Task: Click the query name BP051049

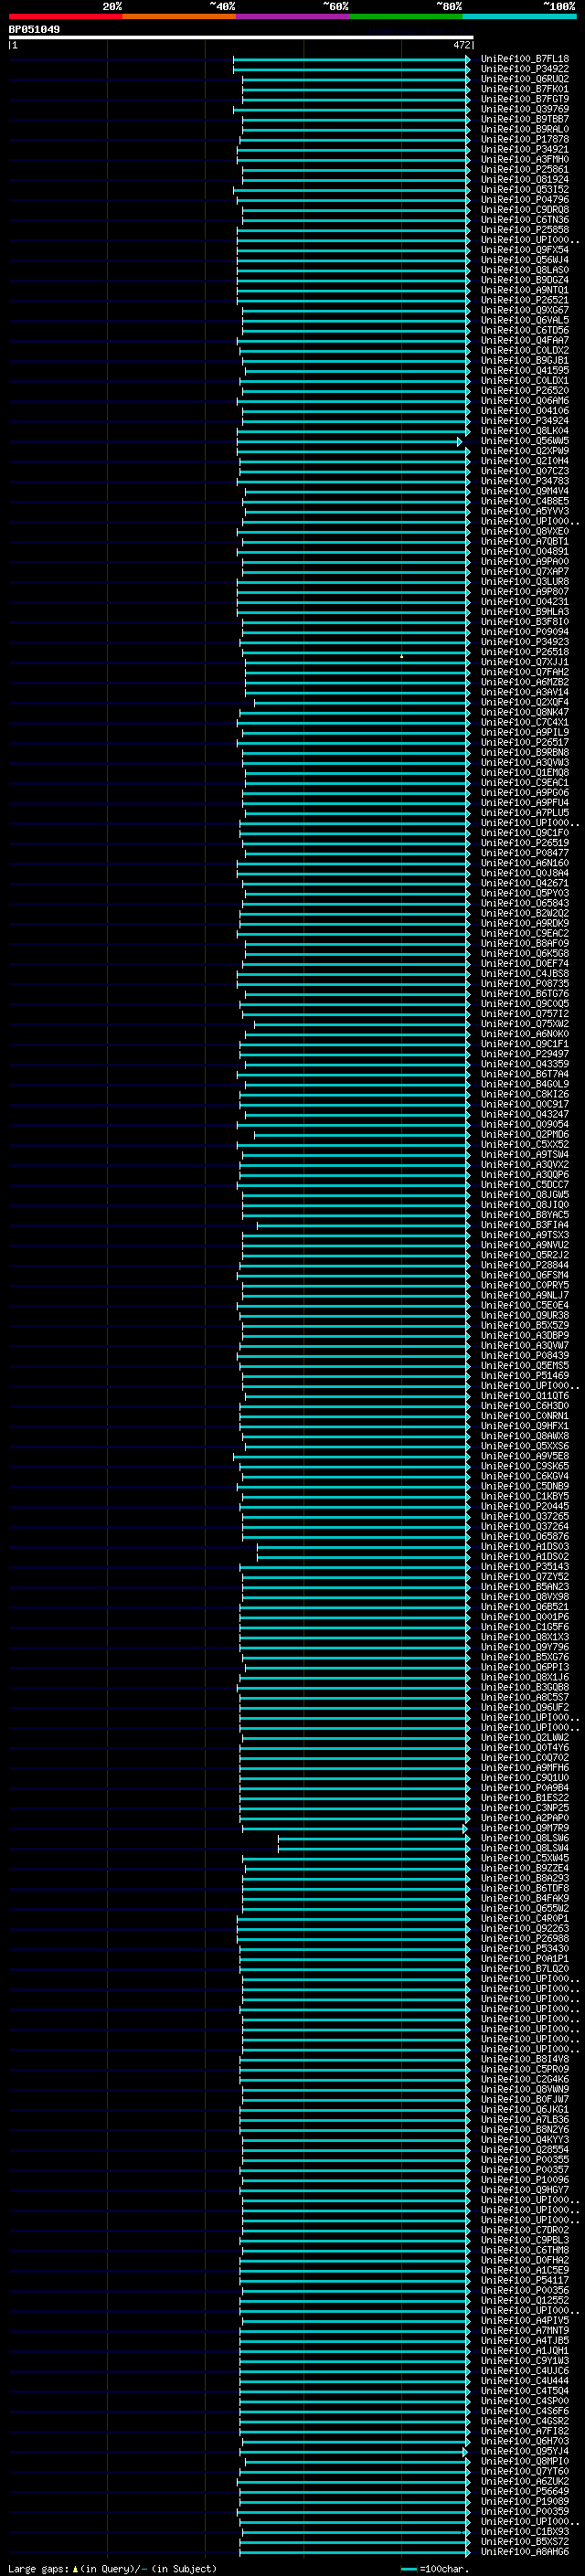Action: pyautogui.click(x=34, y=29)
